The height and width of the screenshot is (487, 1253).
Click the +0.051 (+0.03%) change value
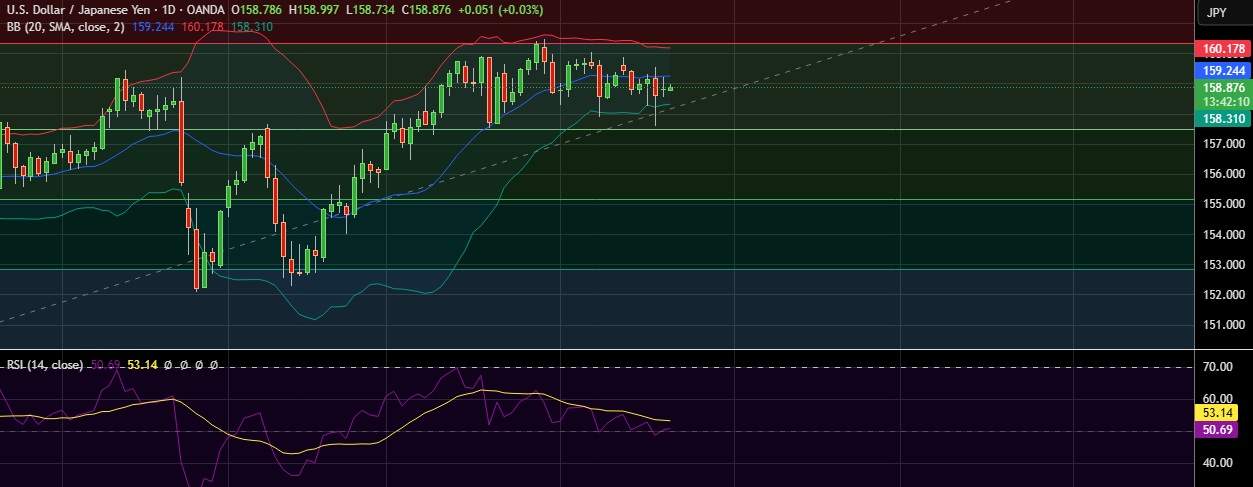coord(503,9)
